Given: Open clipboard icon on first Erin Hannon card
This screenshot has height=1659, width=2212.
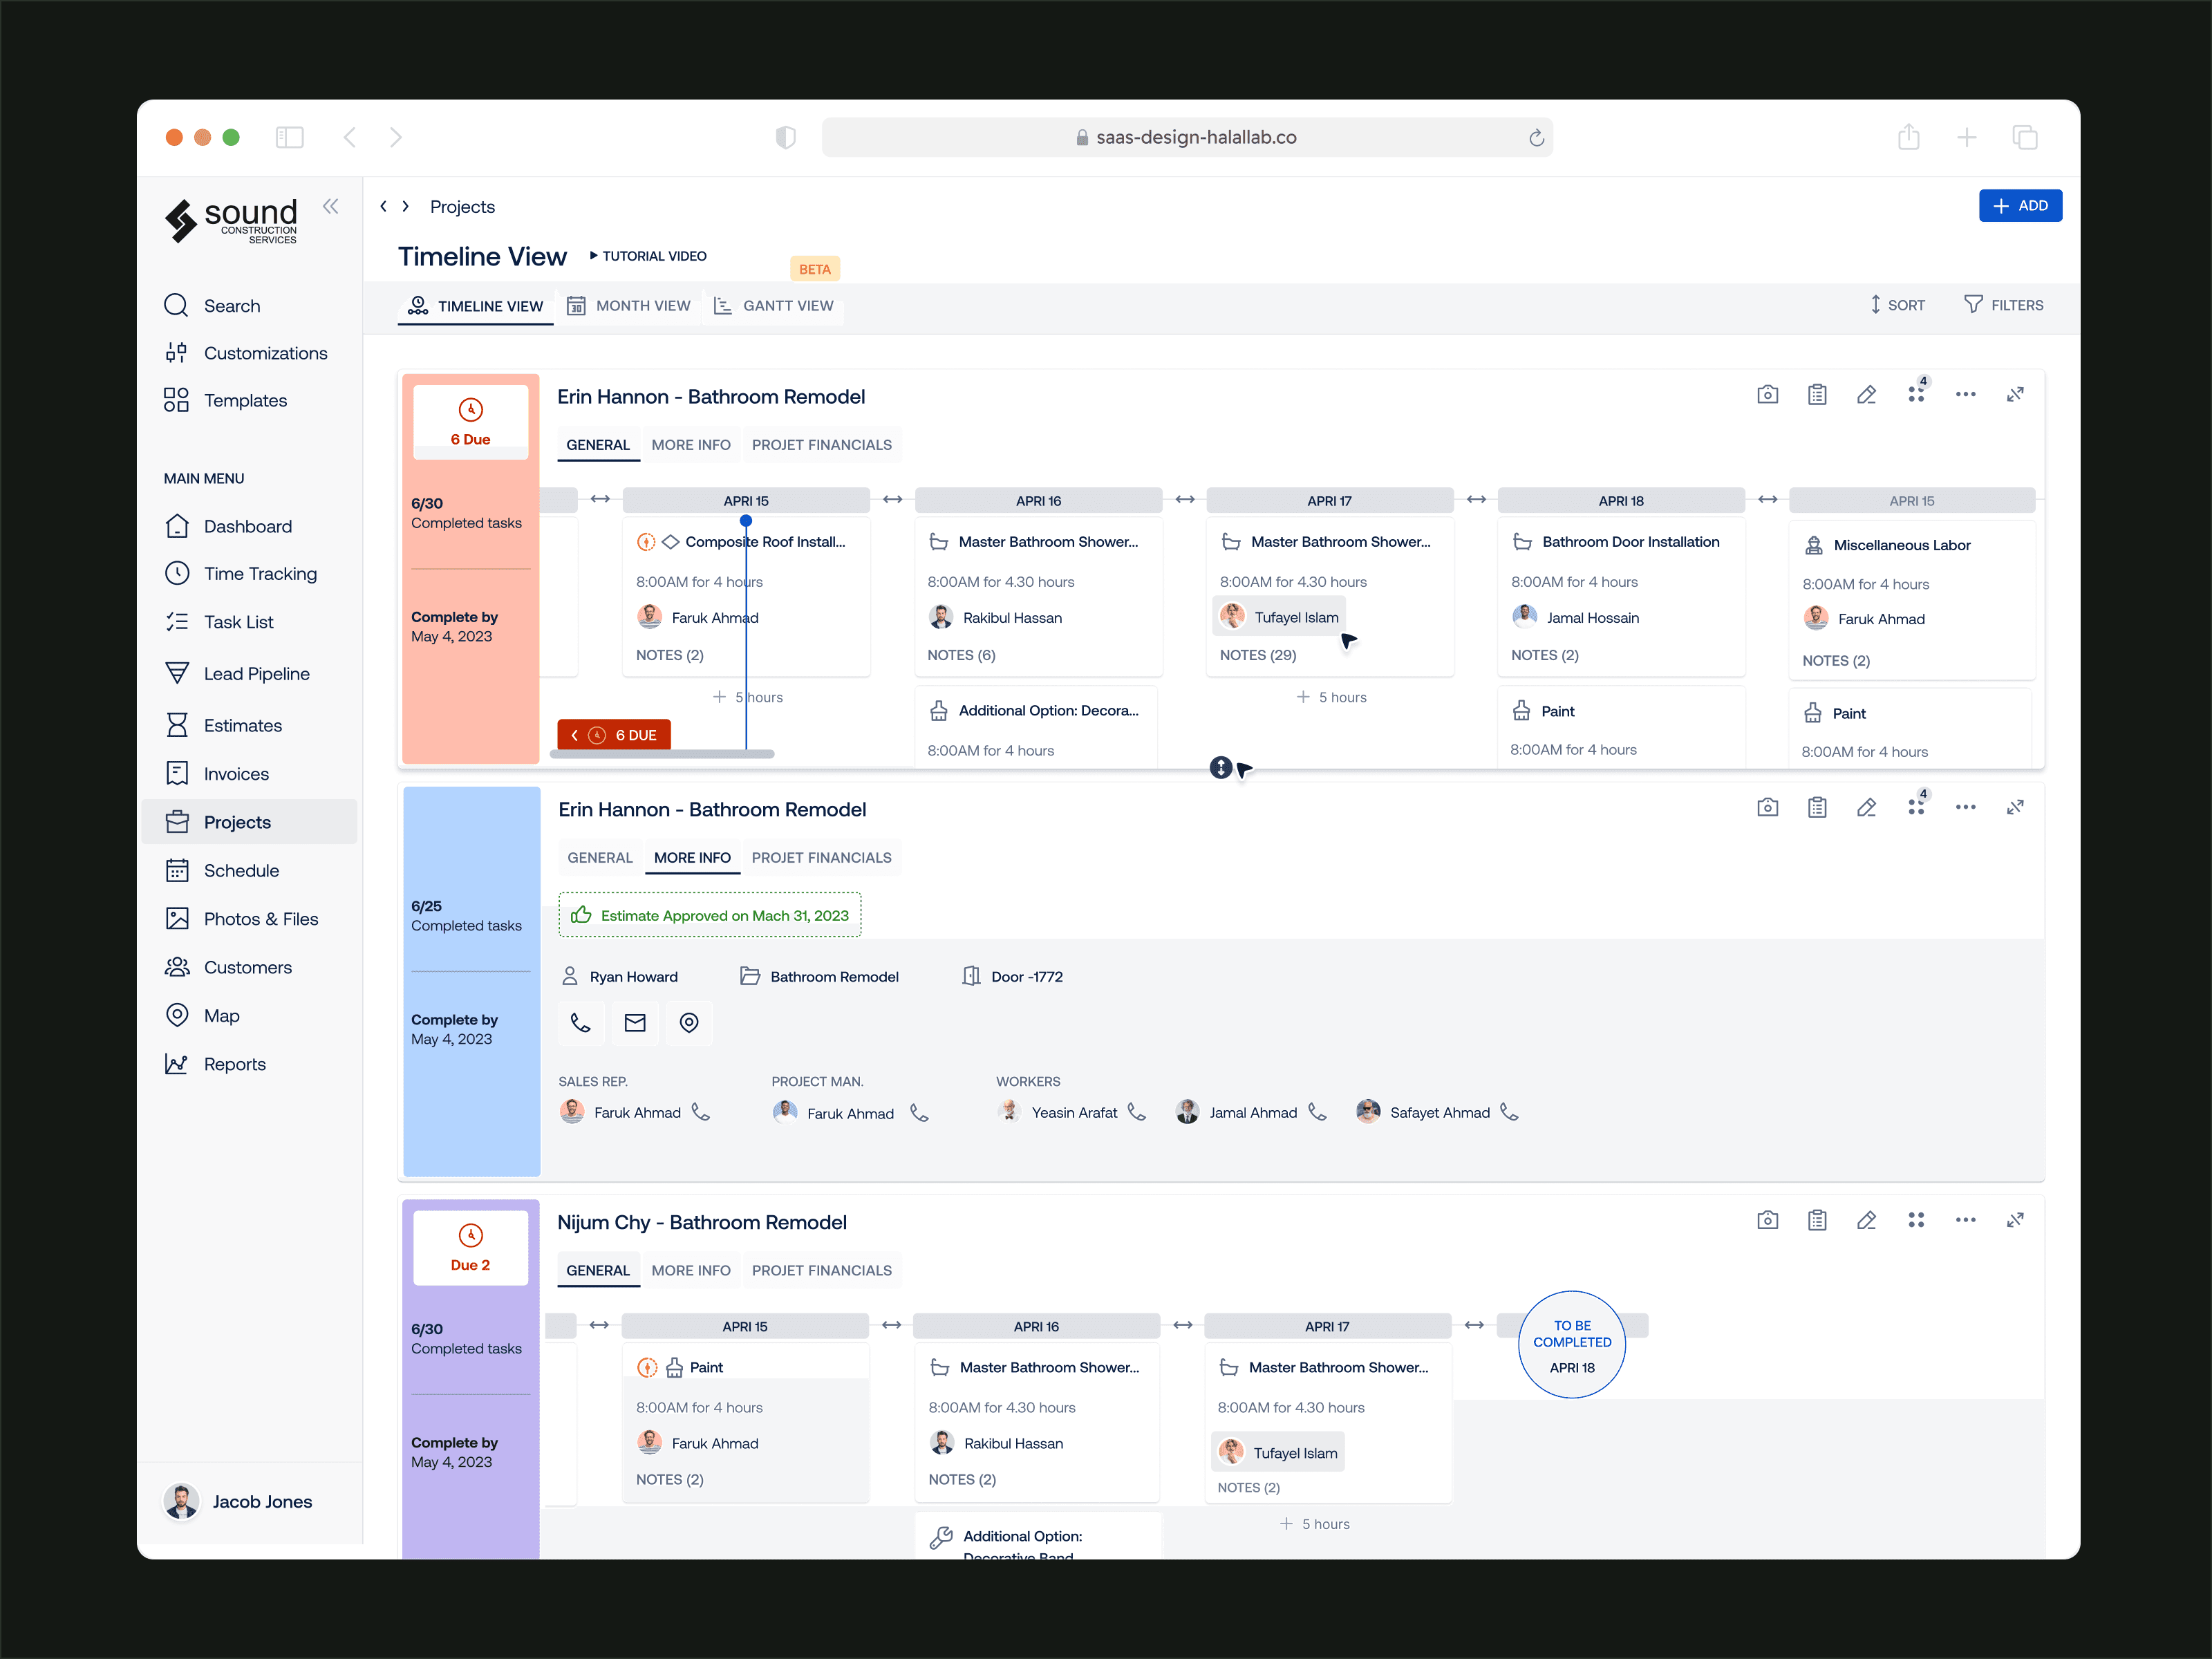Looking at the screenshot, I should tap(1817, 394).
